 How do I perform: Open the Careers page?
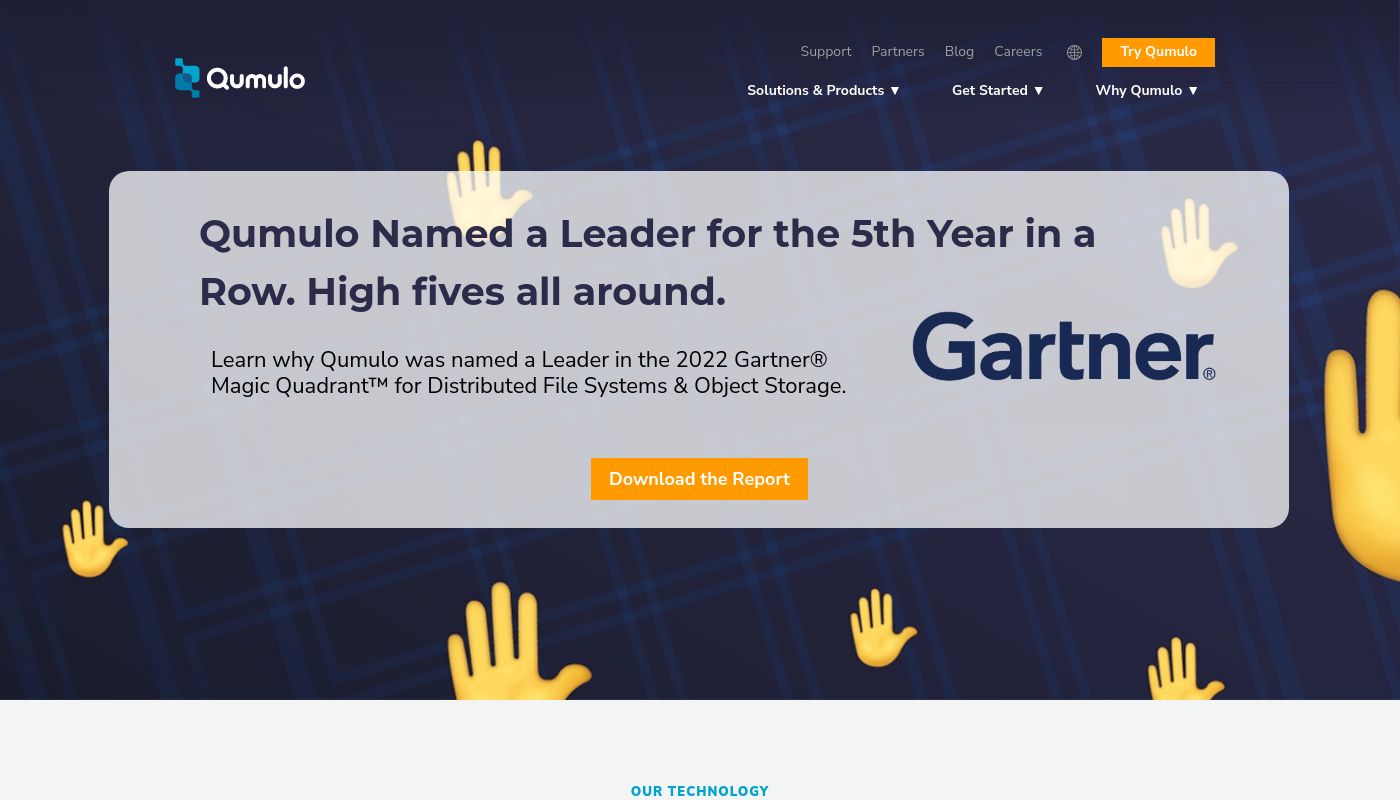(1018, 51)
